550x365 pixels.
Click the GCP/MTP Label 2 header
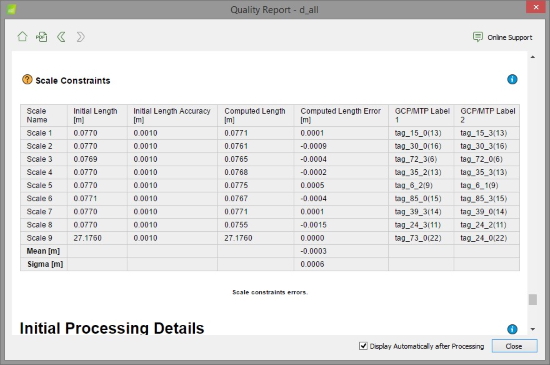[x=488, y=115]
